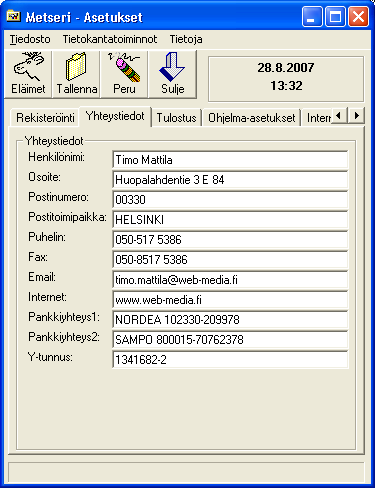
Task: Click the Y-tunnus: label
Action: [50, 357]
